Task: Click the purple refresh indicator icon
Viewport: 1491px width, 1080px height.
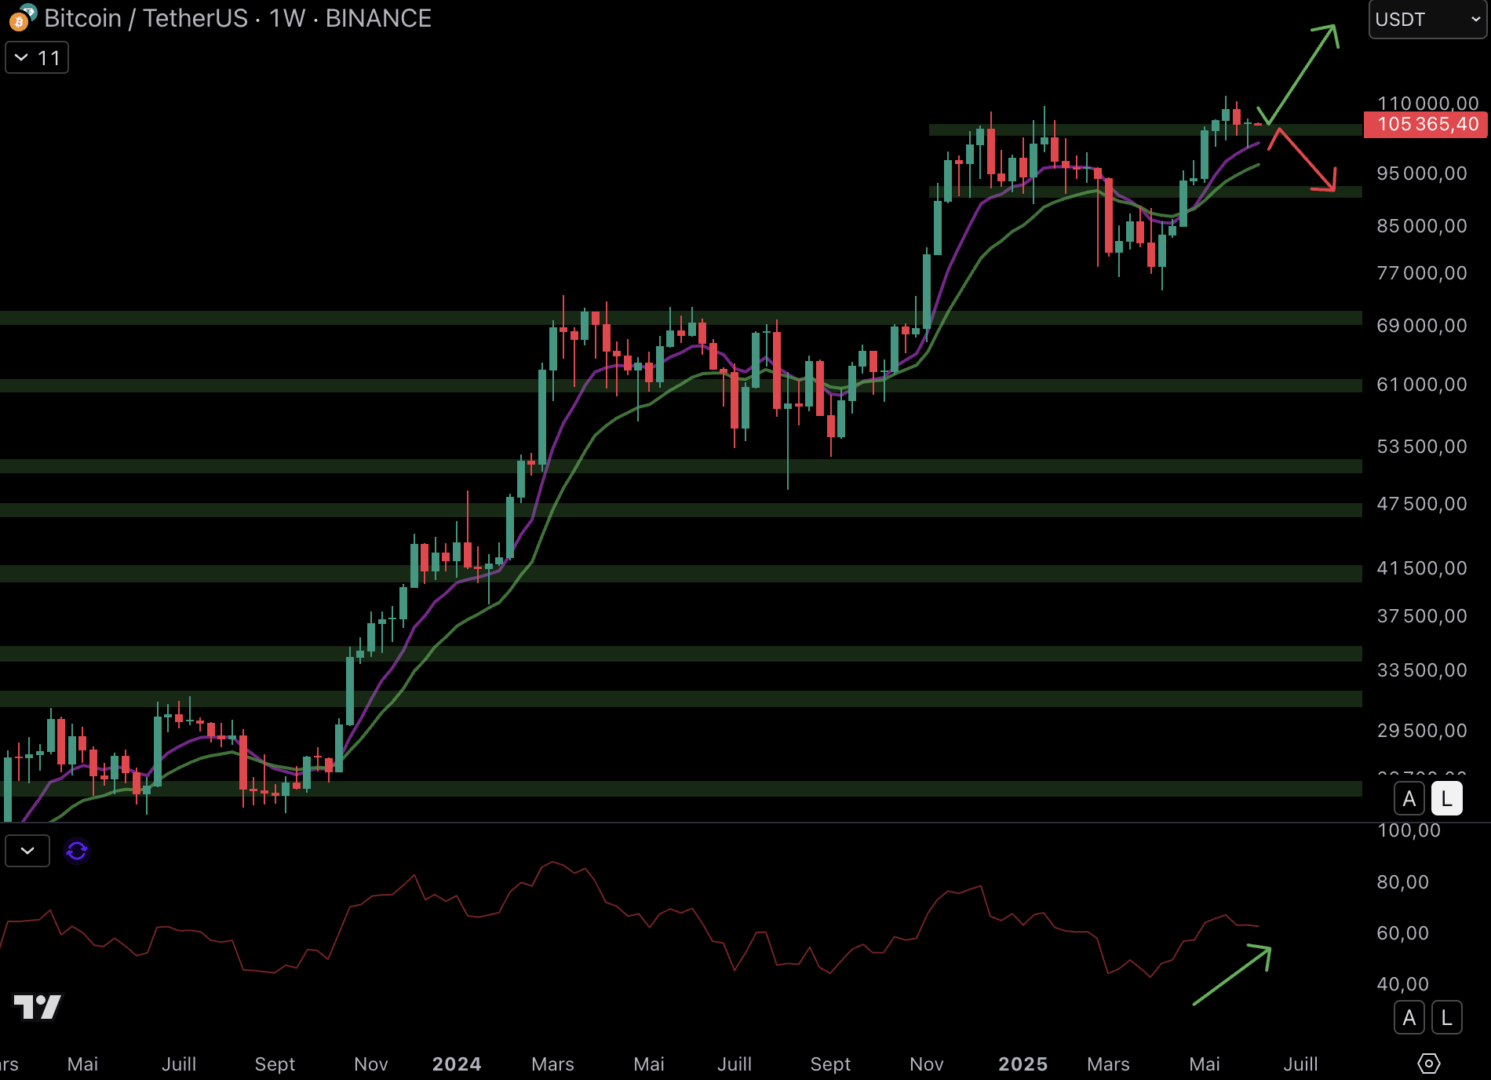Action: (x=77, y=851)
